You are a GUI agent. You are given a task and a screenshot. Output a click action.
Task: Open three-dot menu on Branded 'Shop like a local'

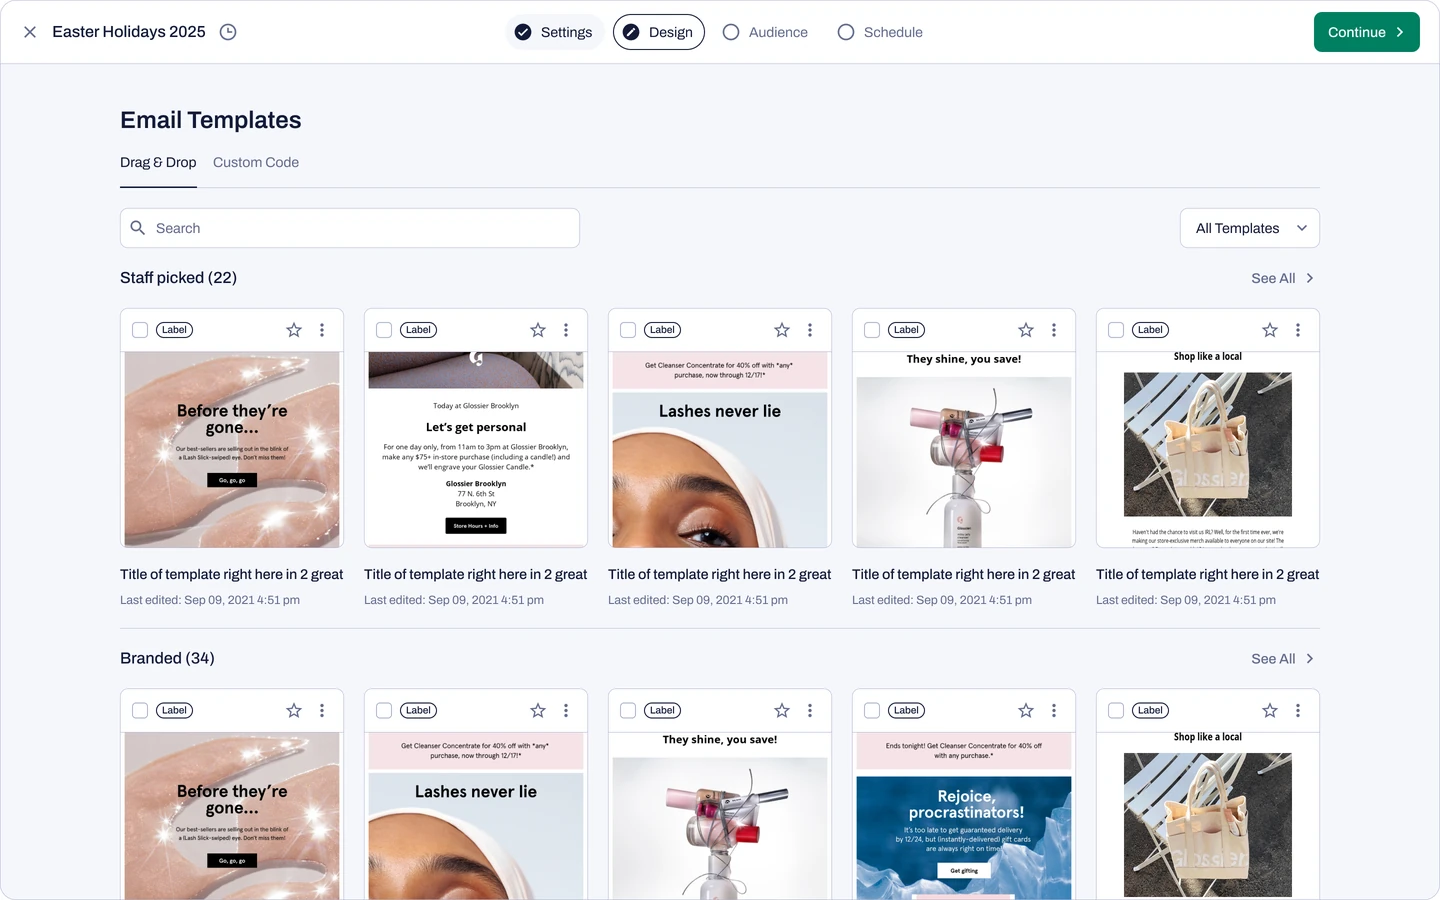pyautogui.click(x=1298, y=711)
